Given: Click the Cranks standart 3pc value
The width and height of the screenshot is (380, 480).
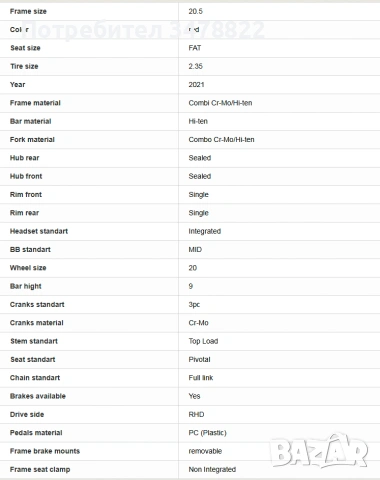Looking at the screenshot, I should pos(194,305).
